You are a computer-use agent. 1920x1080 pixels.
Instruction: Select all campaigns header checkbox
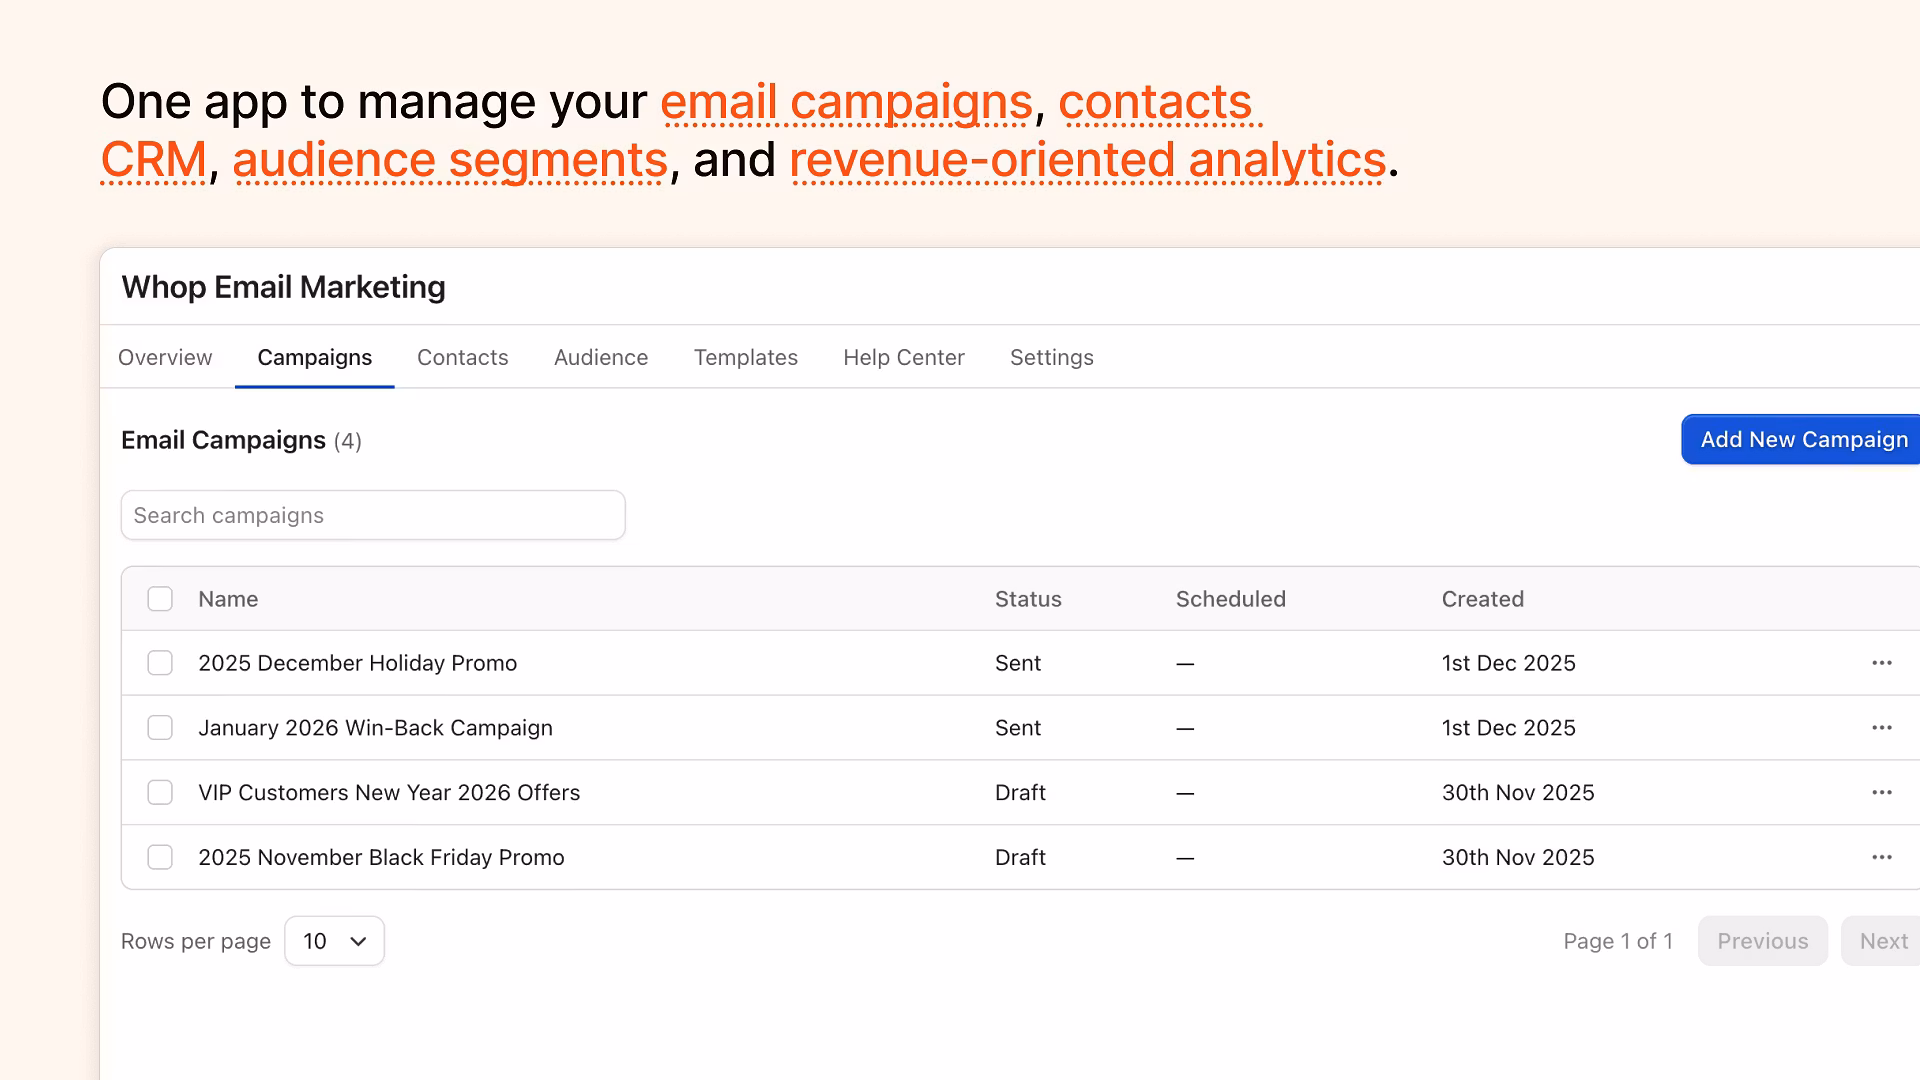tap(160, 599)
